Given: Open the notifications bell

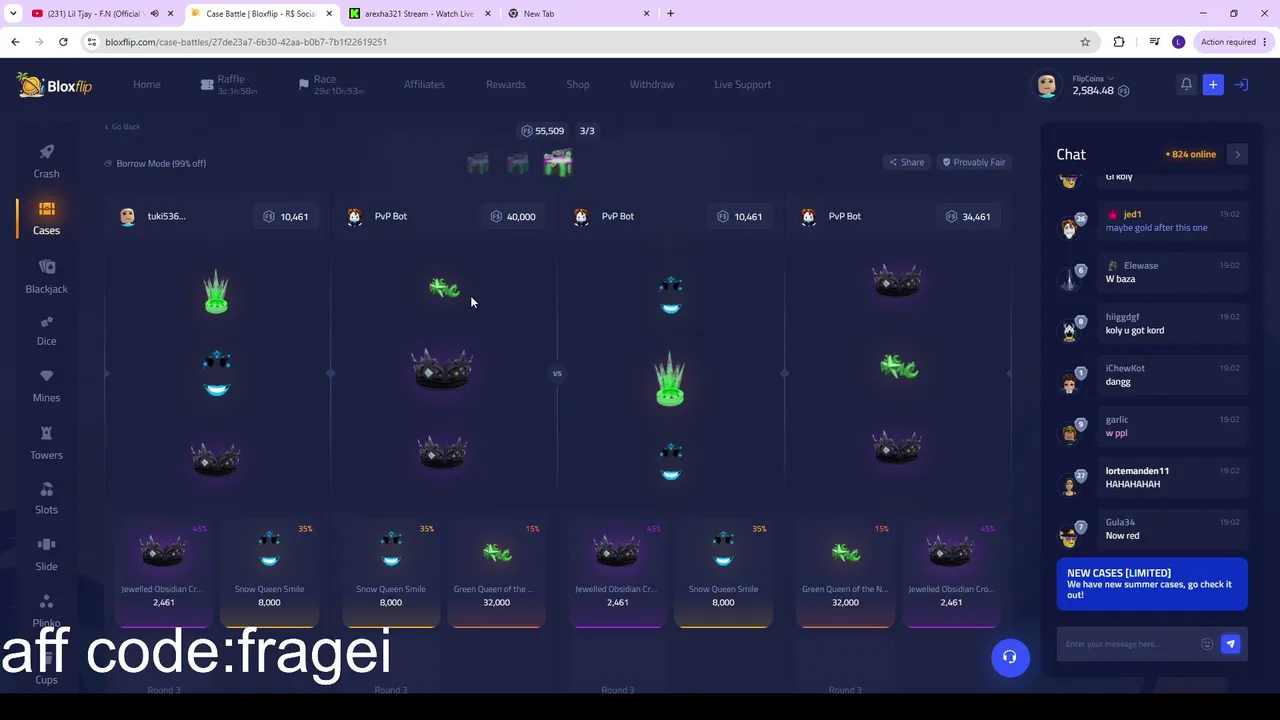Looking at the screenshot, I should (1186, 85).
